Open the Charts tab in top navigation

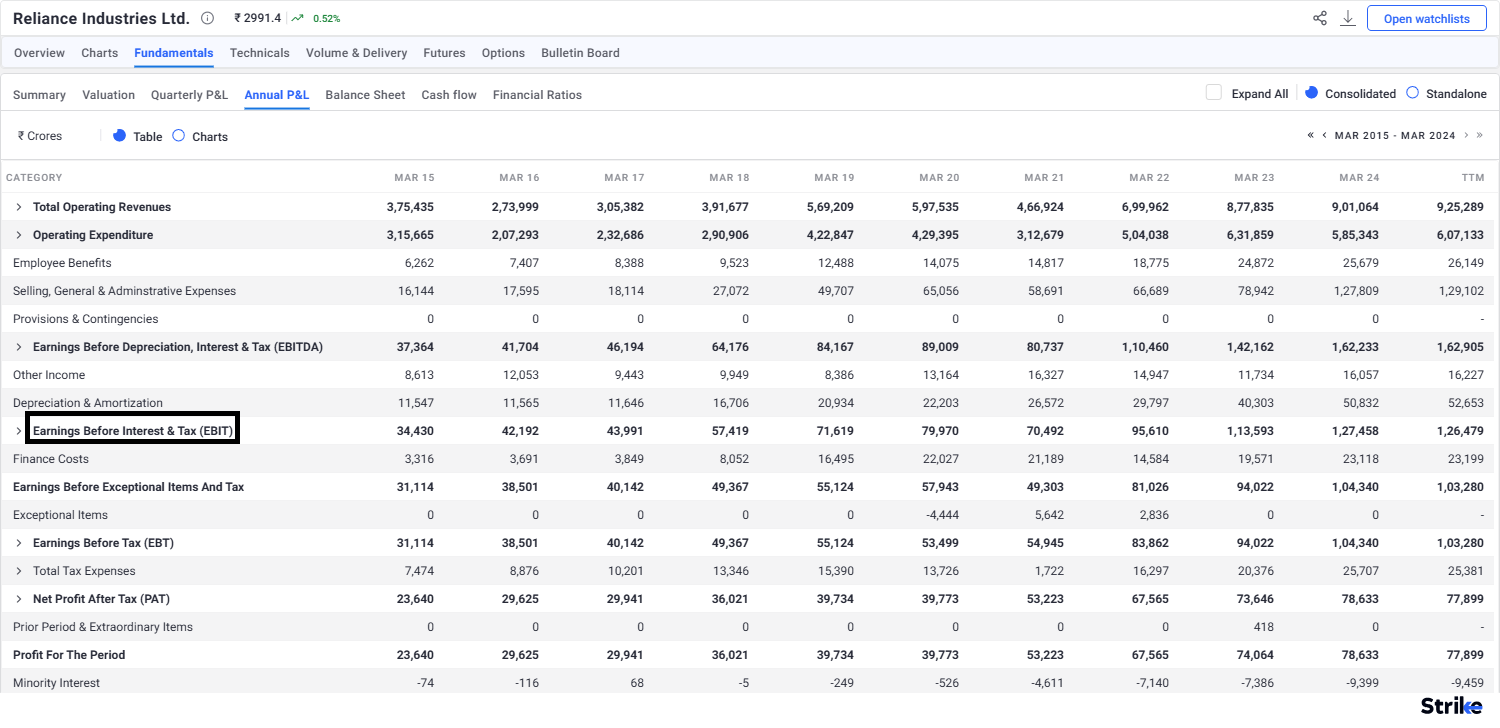[99, 53]
